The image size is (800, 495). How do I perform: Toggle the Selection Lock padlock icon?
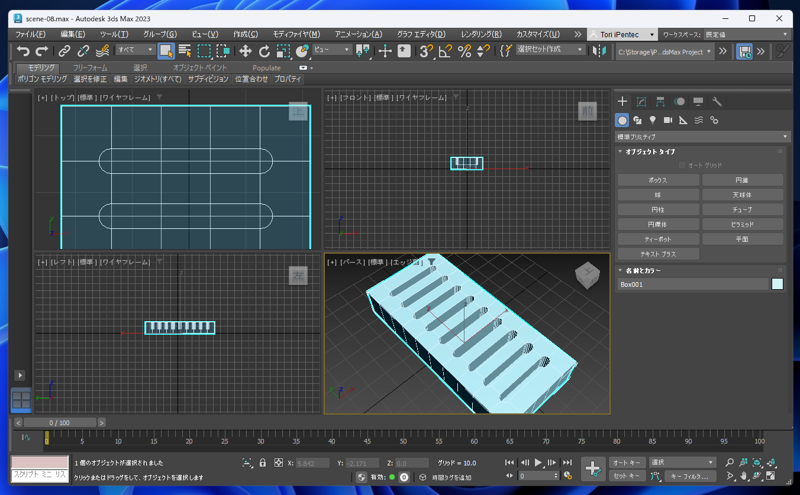point(263,463)
